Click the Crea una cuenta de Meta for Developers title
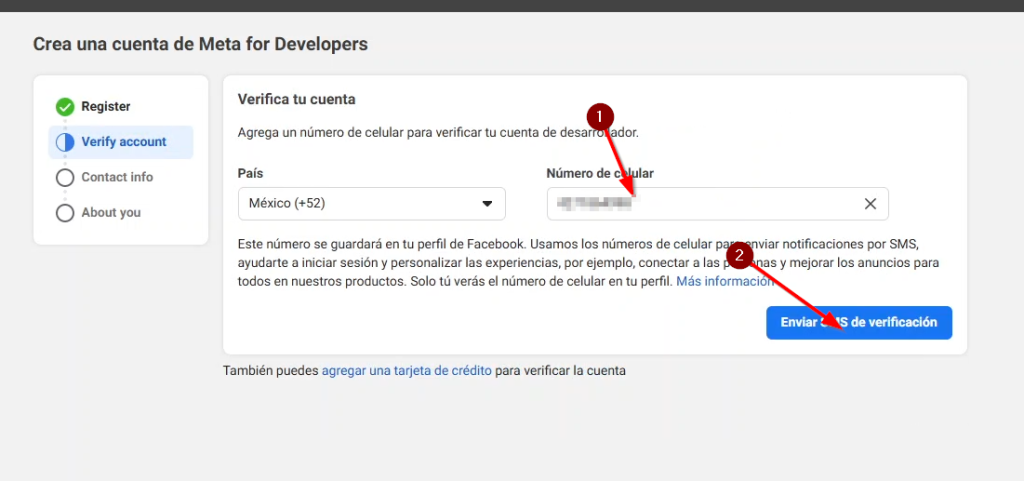 click(200, 44)
